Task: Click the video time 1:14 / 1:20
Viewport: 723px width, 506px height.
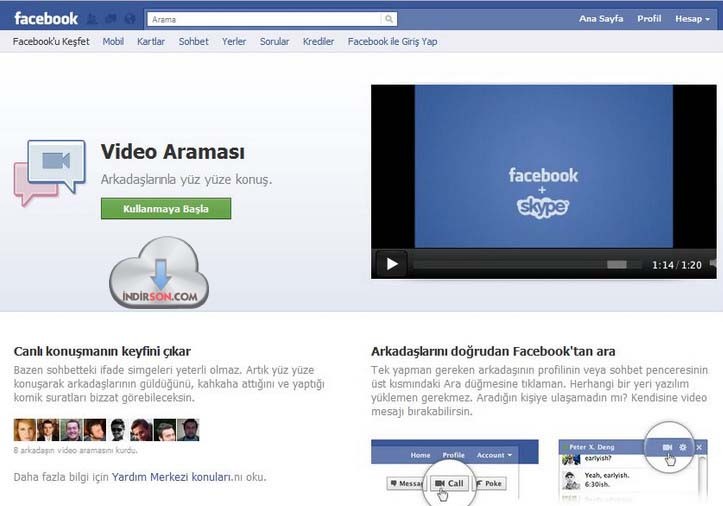Action: pos(676,265)
